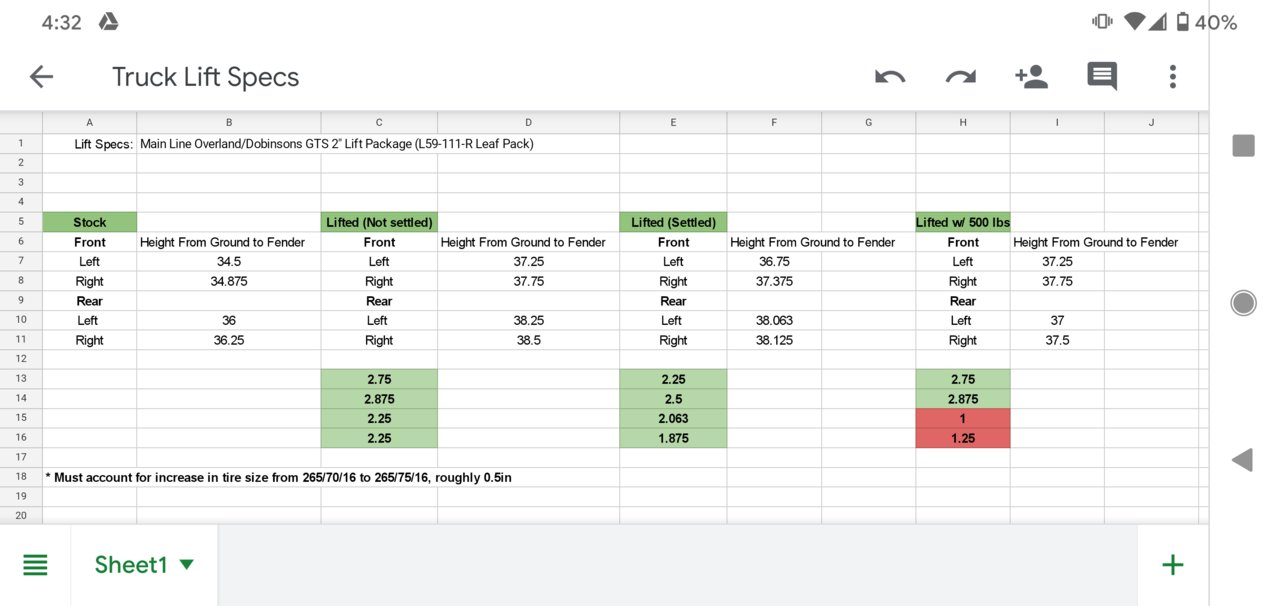The height and width of the screenshot is (606, 1279).
Task: Open the comments icon
Action: click(x=1102, y=77)
